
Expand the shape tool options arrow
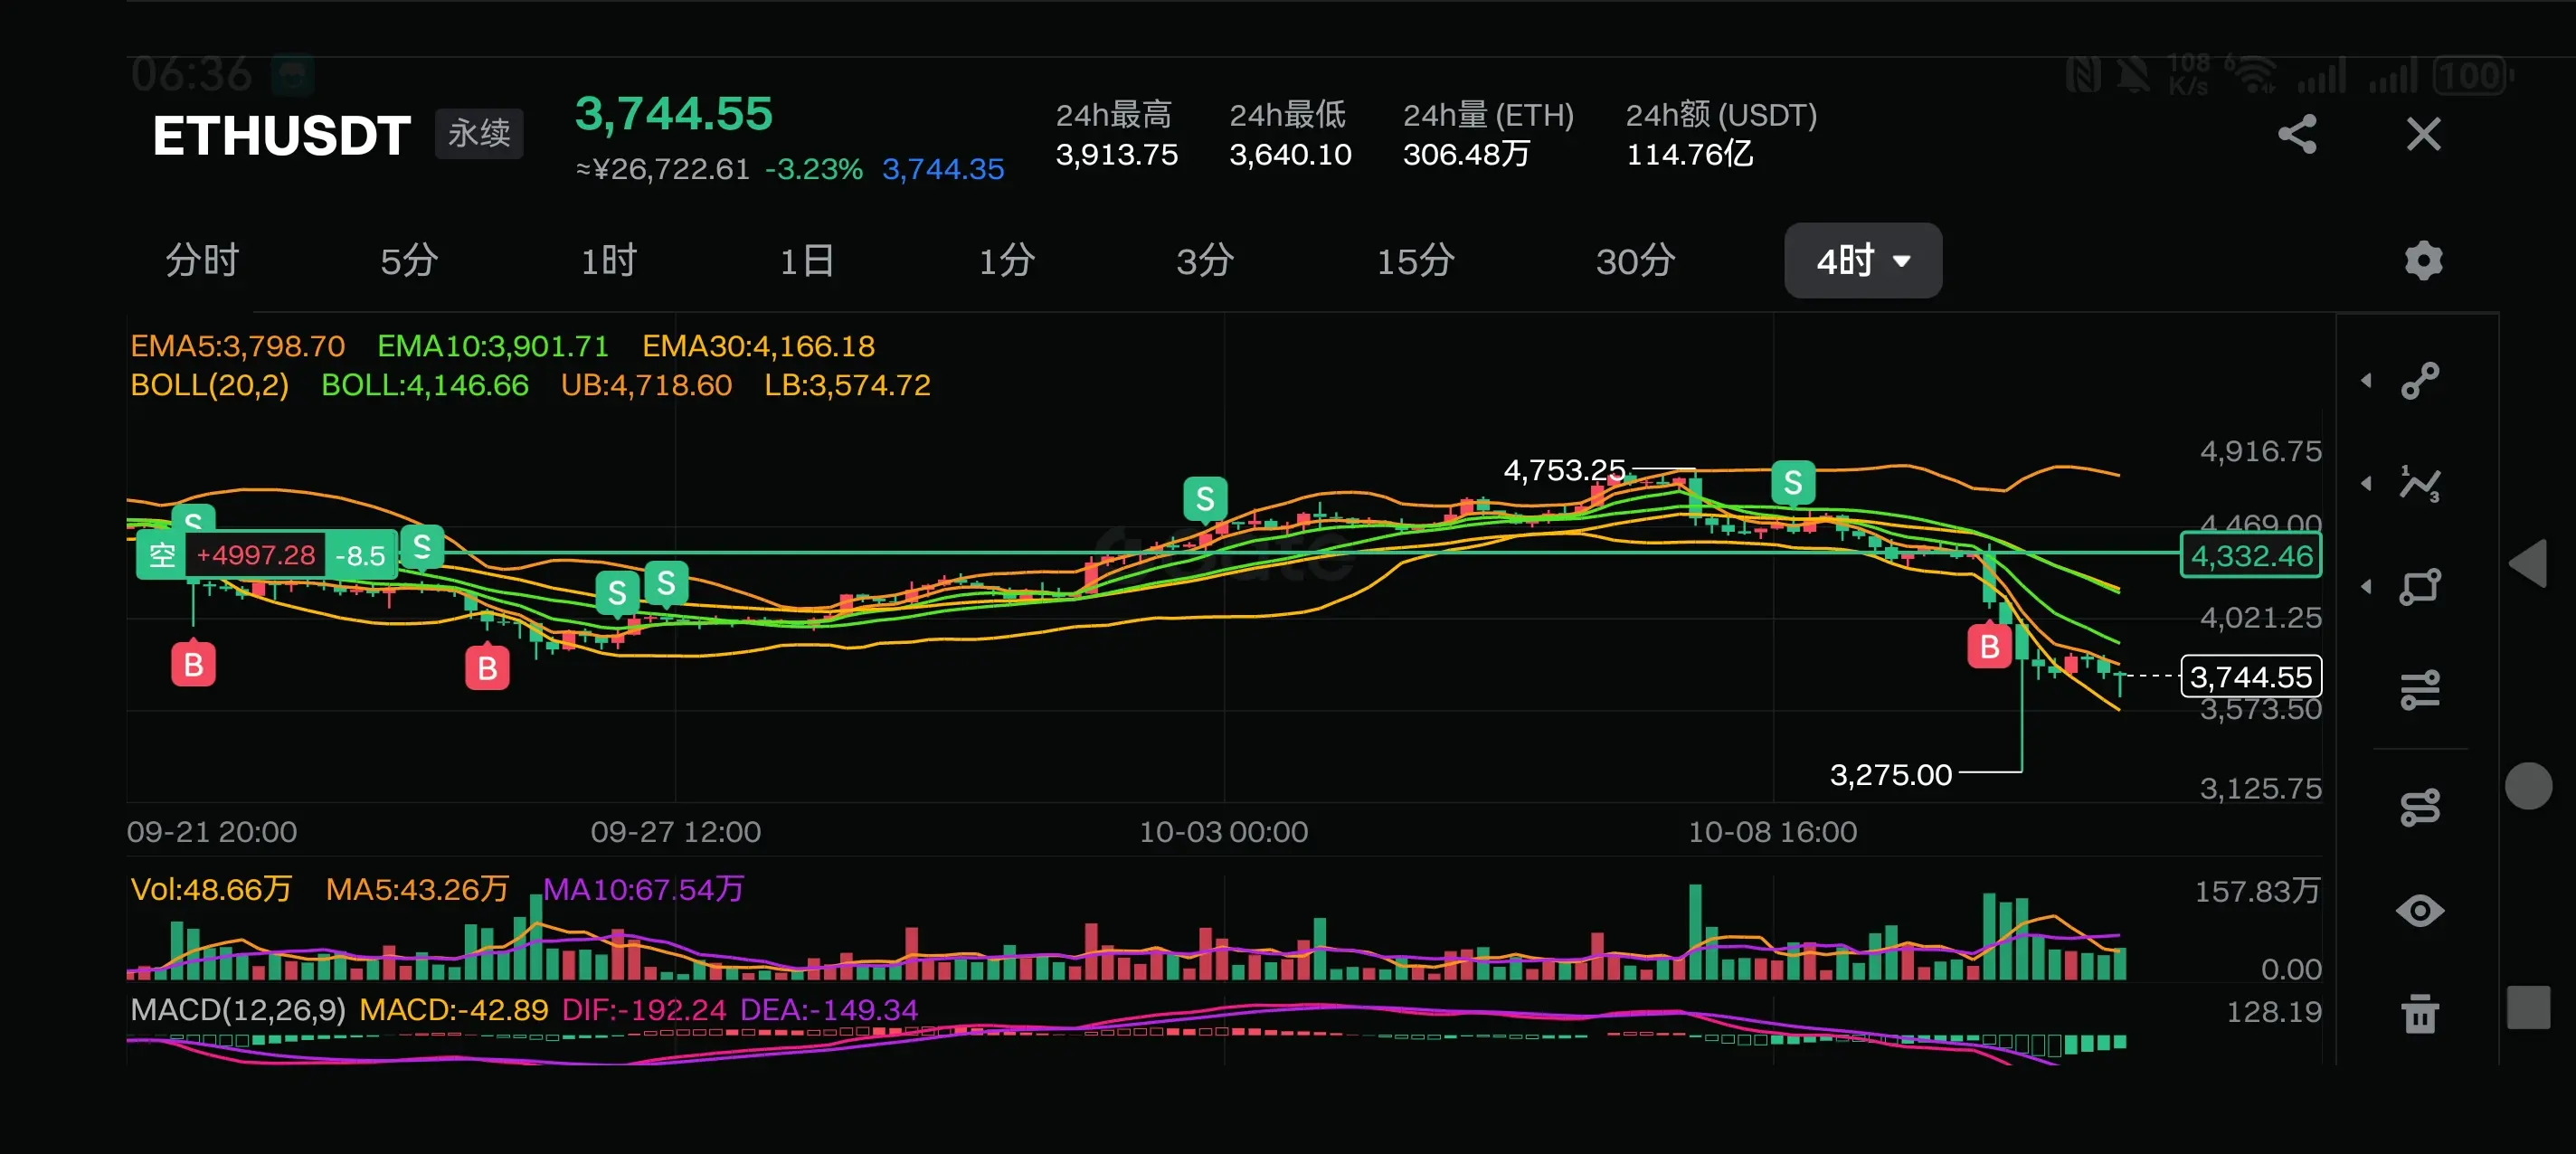[x=2366, y=587]
